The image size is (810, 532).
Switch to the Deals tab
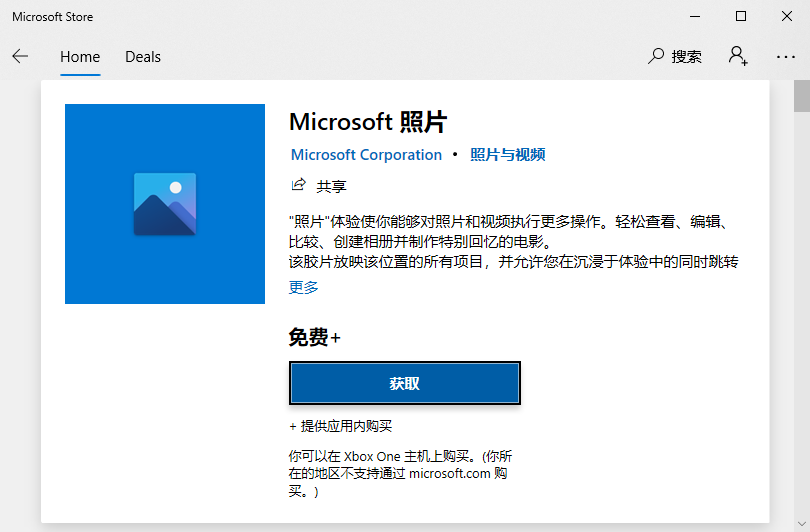click(143, 57)
